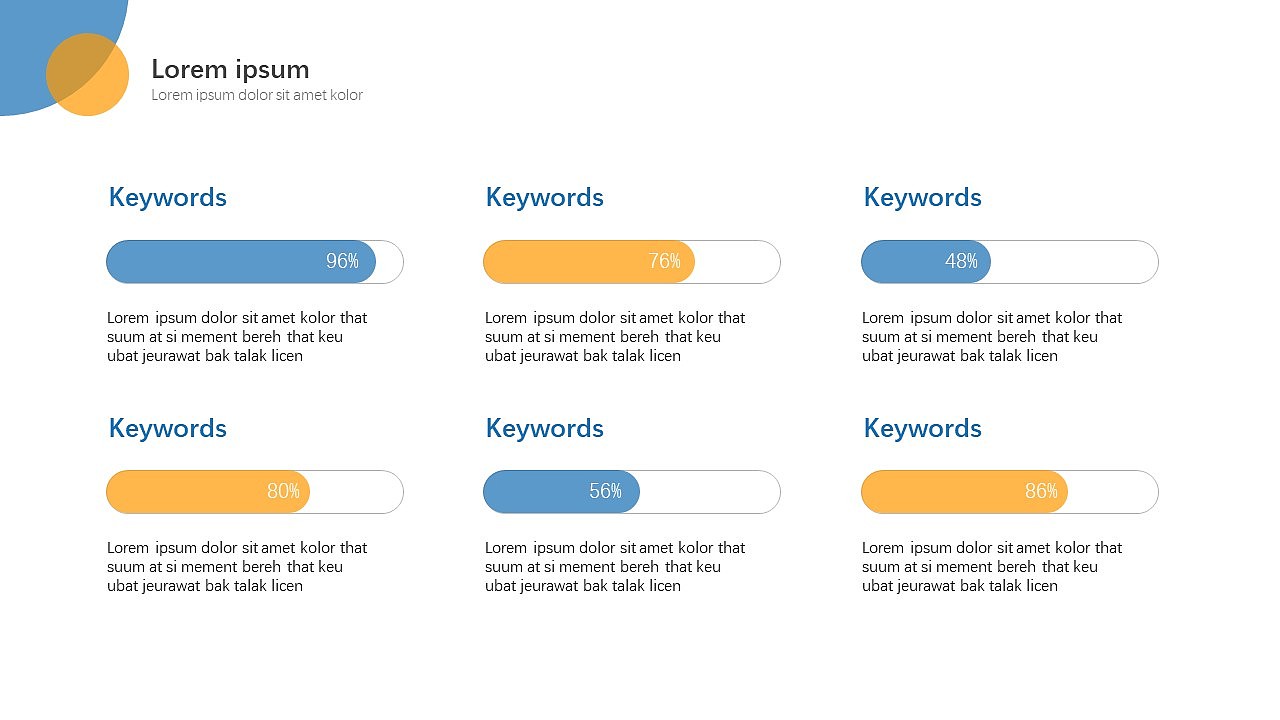
Task: Select the subtitle "Lorem ipsum dolor sit amet kolor"
Action: pyautogui.click(x=257, y=95)
